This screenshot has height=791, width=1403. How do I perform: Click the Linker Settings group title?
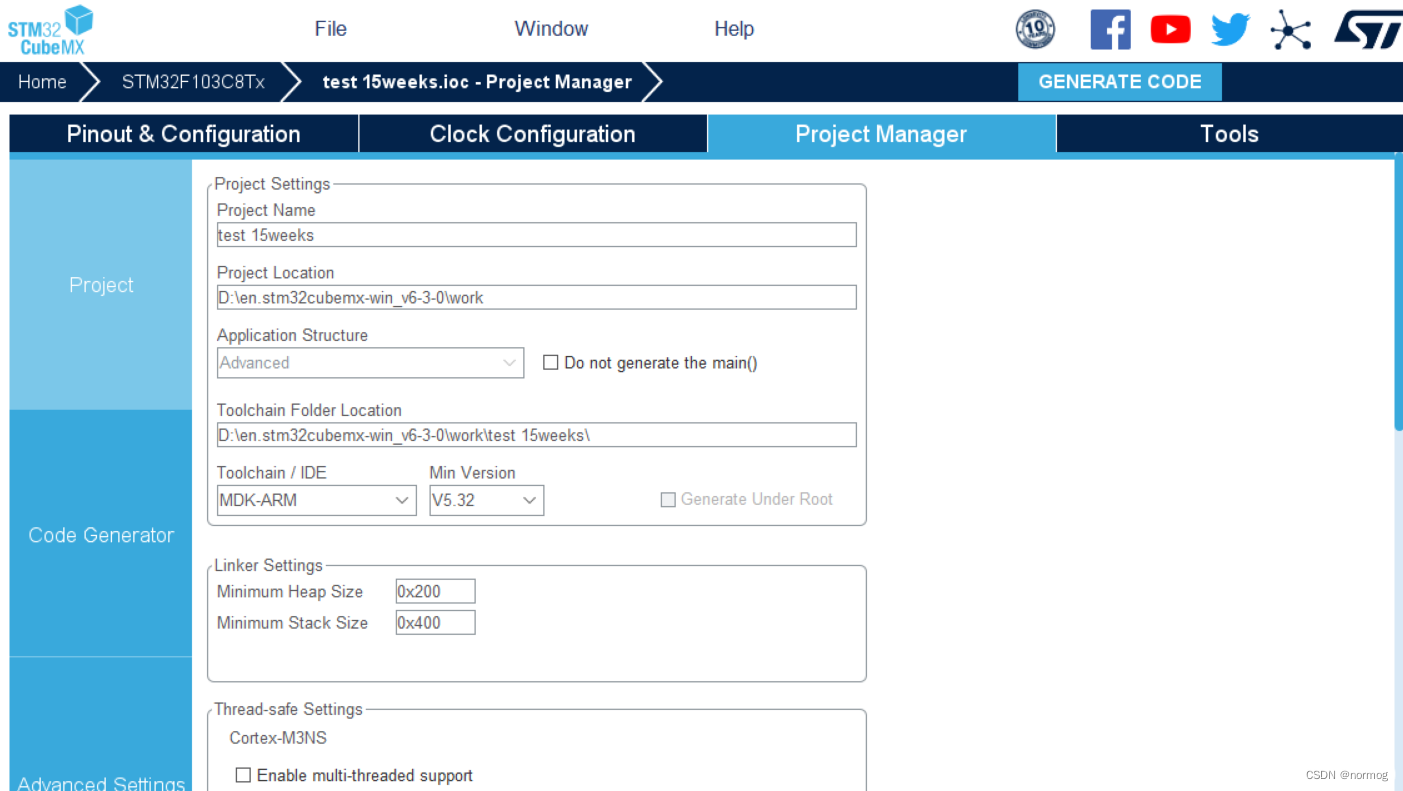coord(269,565)
